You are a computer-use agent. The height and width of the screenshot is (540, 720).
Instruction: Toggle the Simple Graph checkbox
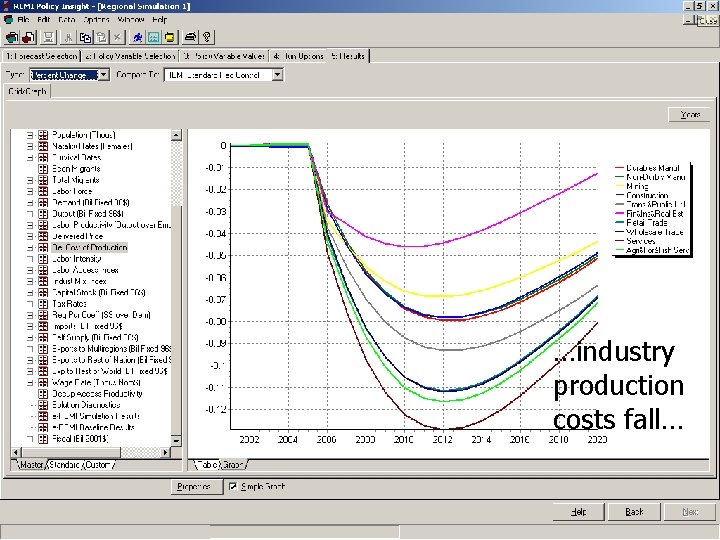pos(233,486)
